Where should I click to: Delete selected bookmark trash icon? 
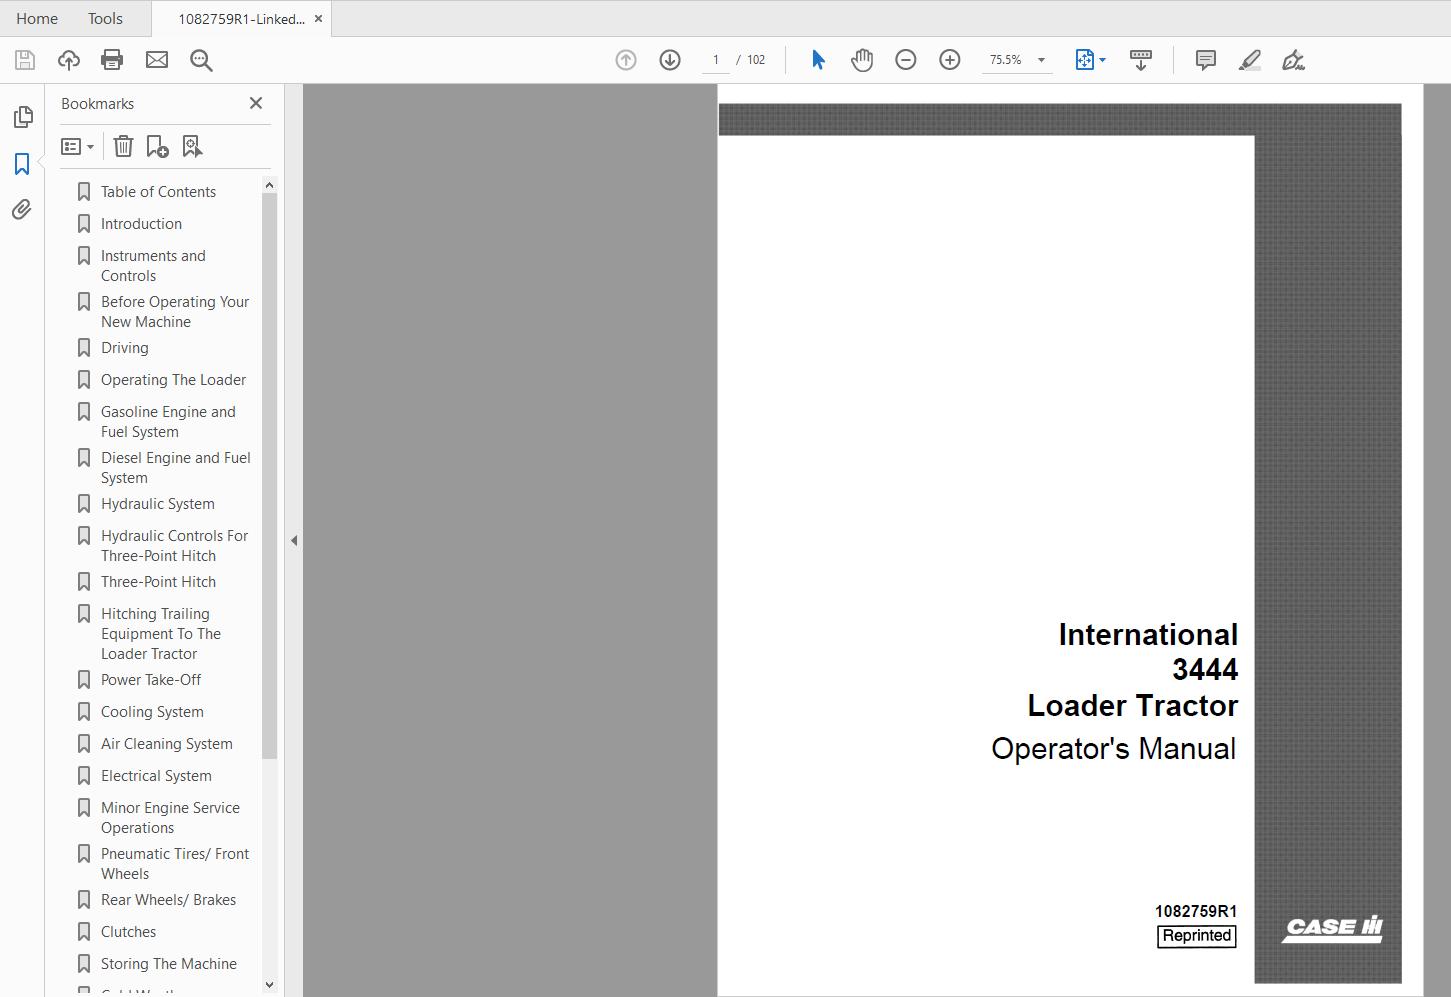[123, 147]
